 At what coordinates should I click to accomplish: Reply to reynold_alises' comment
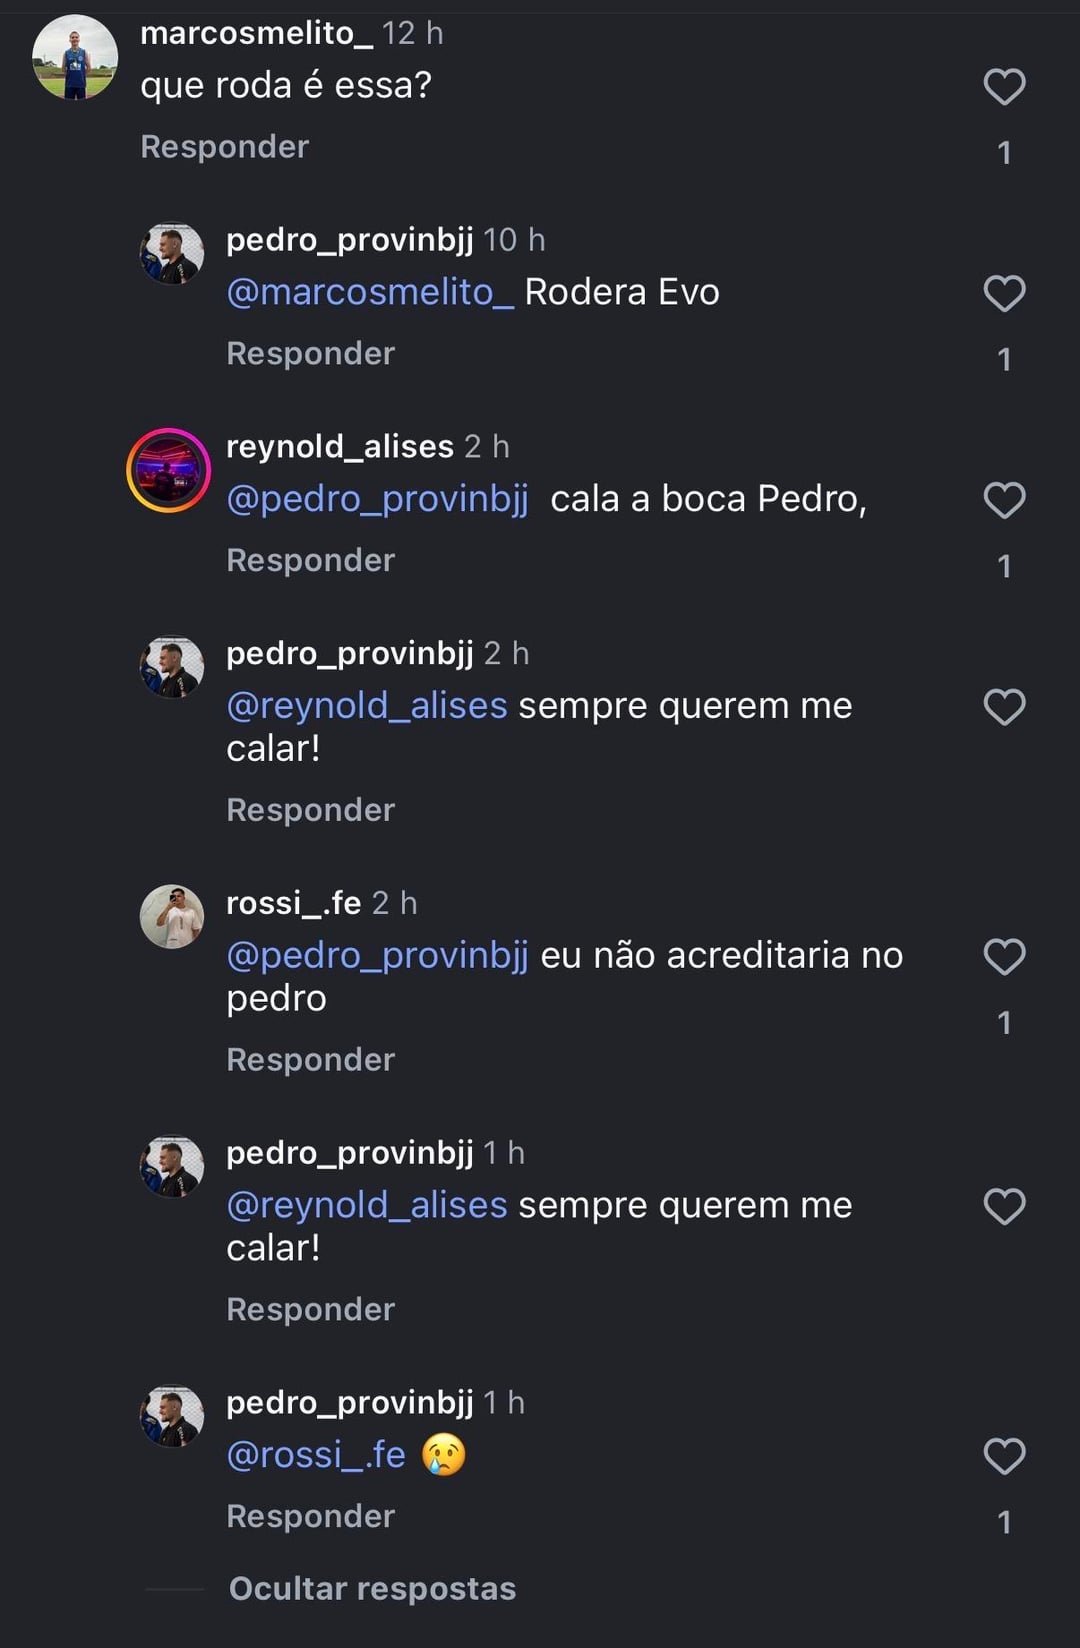(311, 561)
